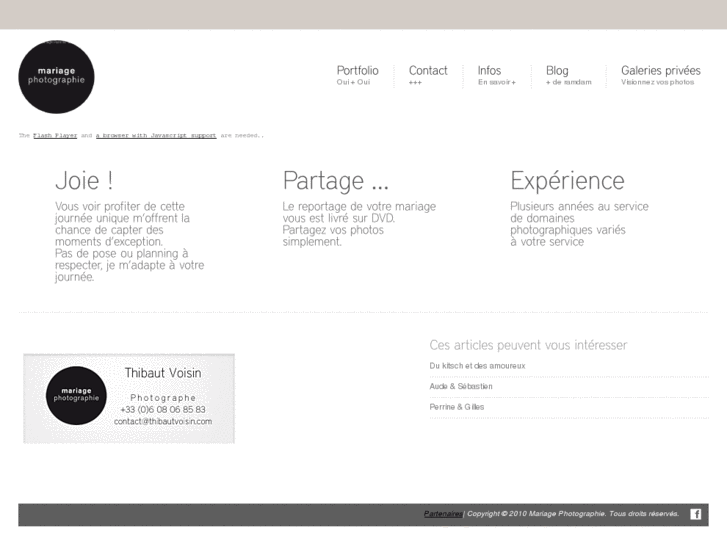727x545 pixels.
Task: Click the round logo on the business card
Action: pyautogui.click(x=76, y=395)
